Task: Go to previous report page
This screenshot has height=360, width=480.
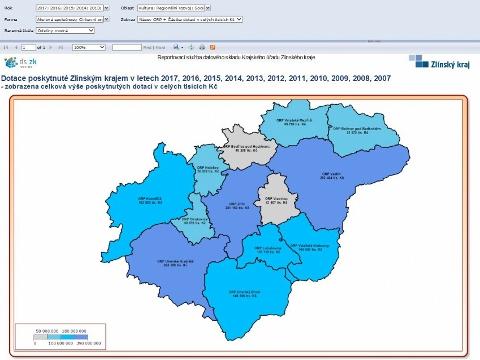Action: [16, 48]
